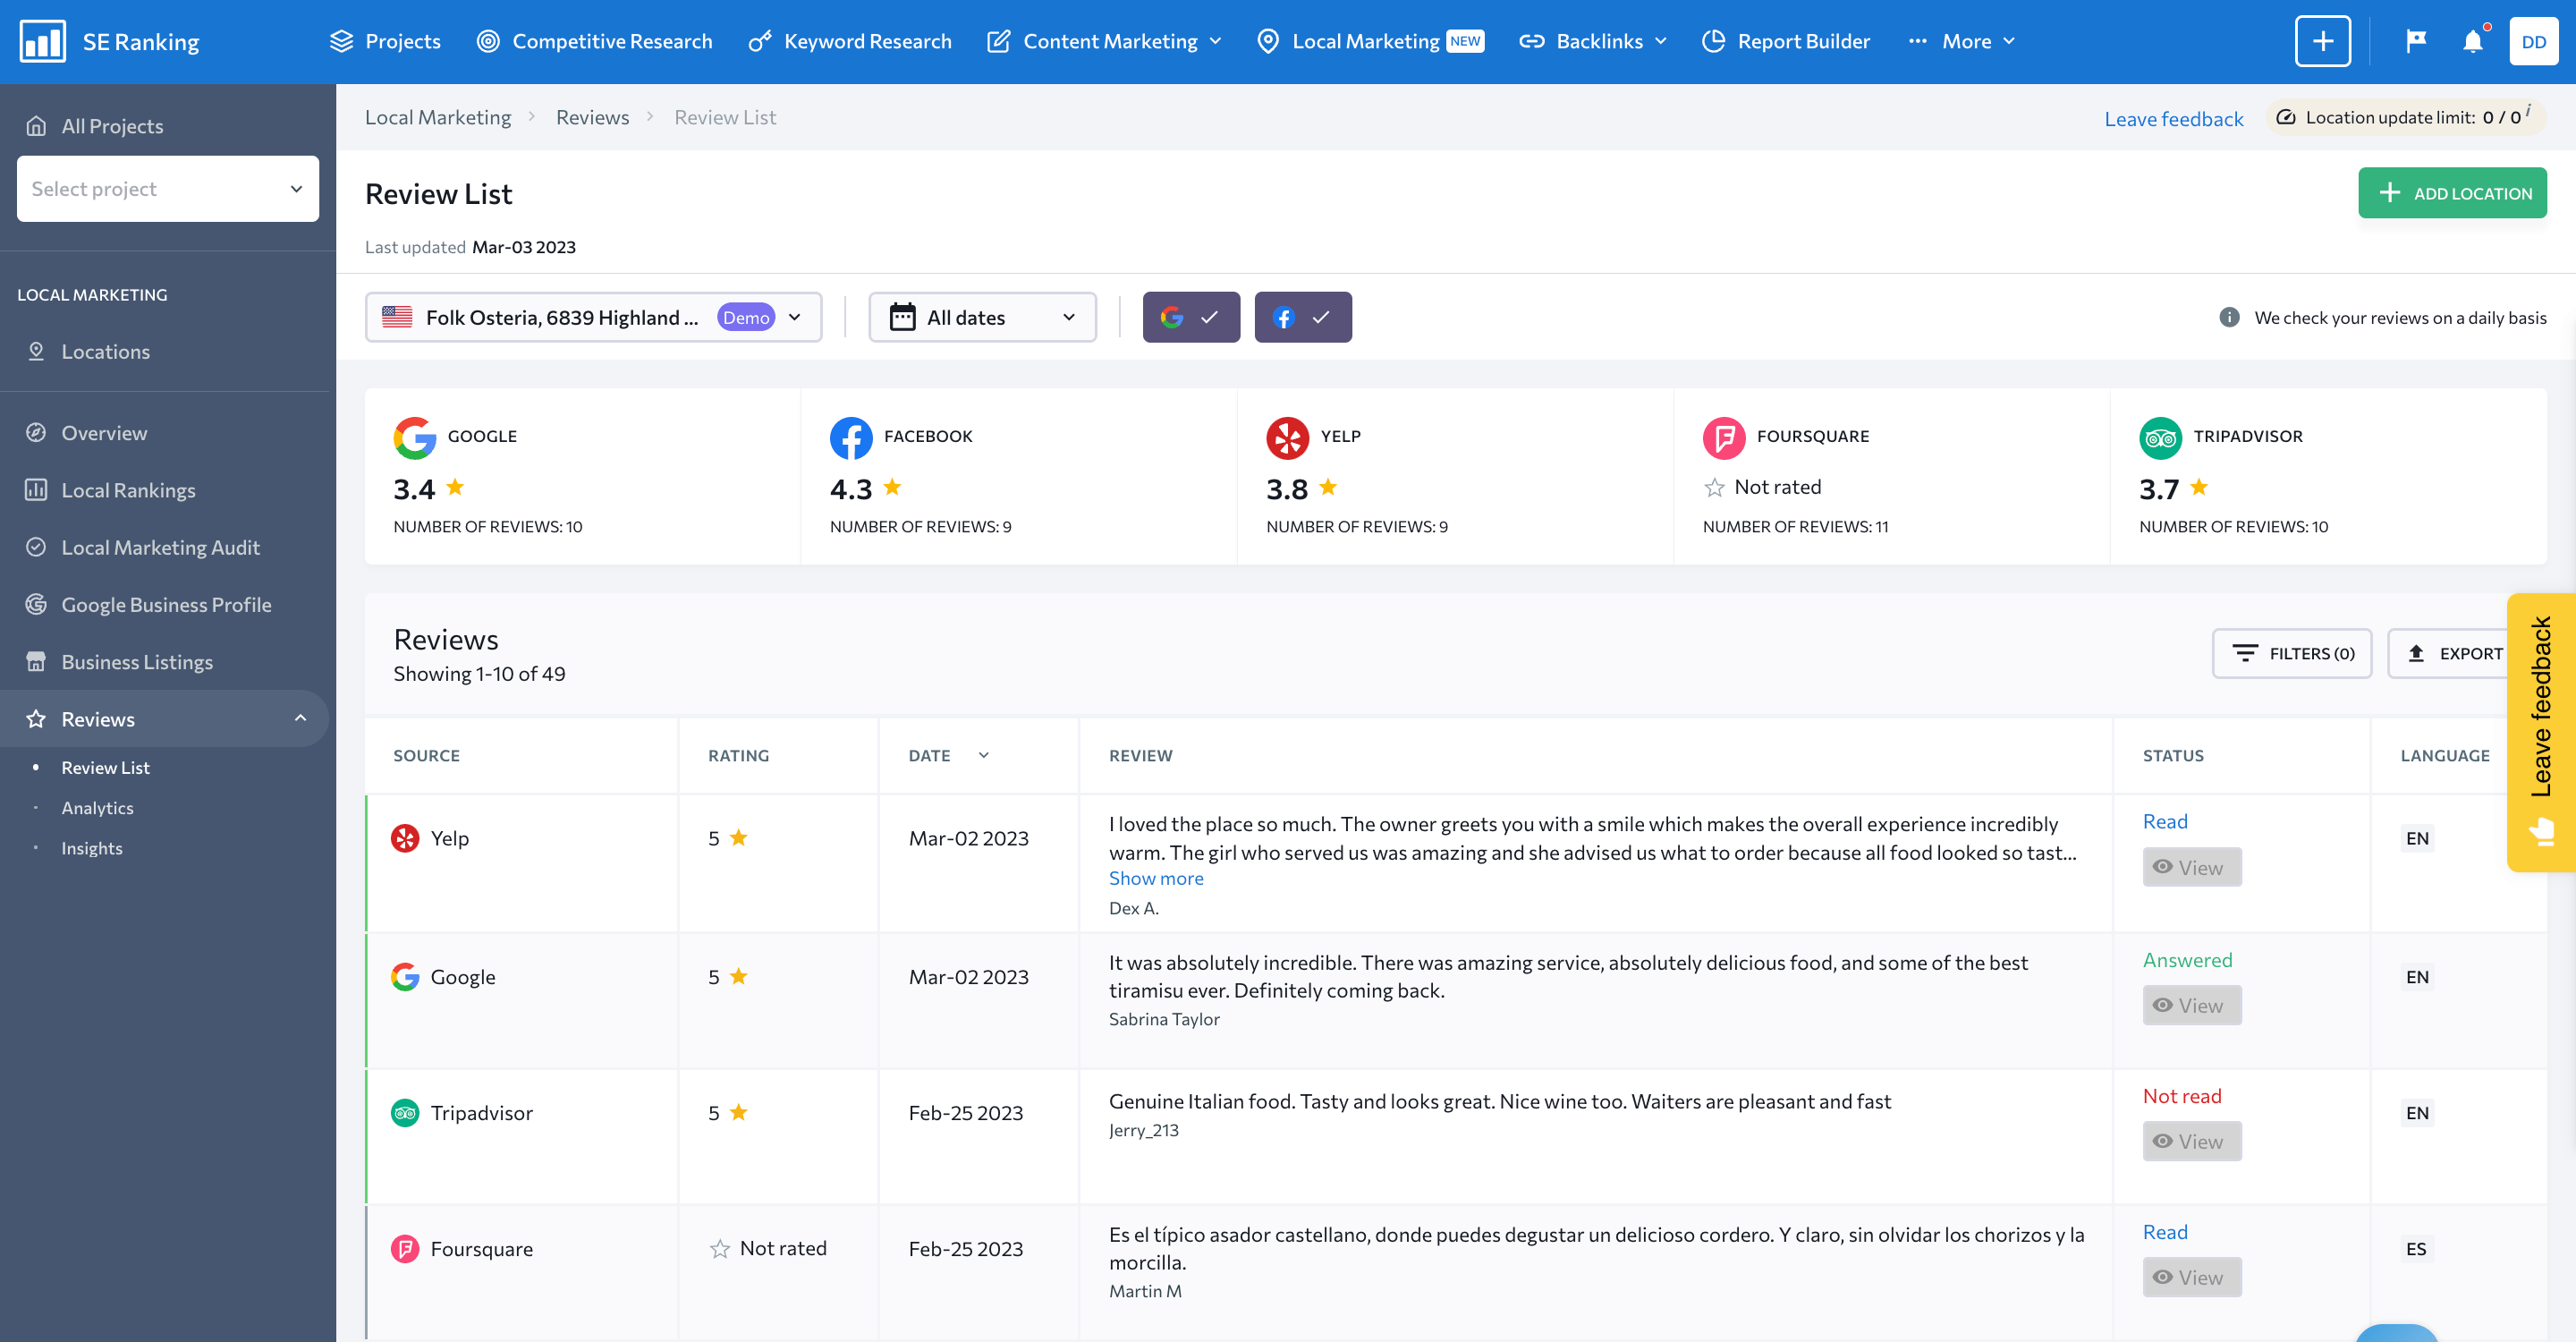Sort by the Date column arrow
The height and width of the screenshot is (1342, 2576).
(x=983, y=755)
